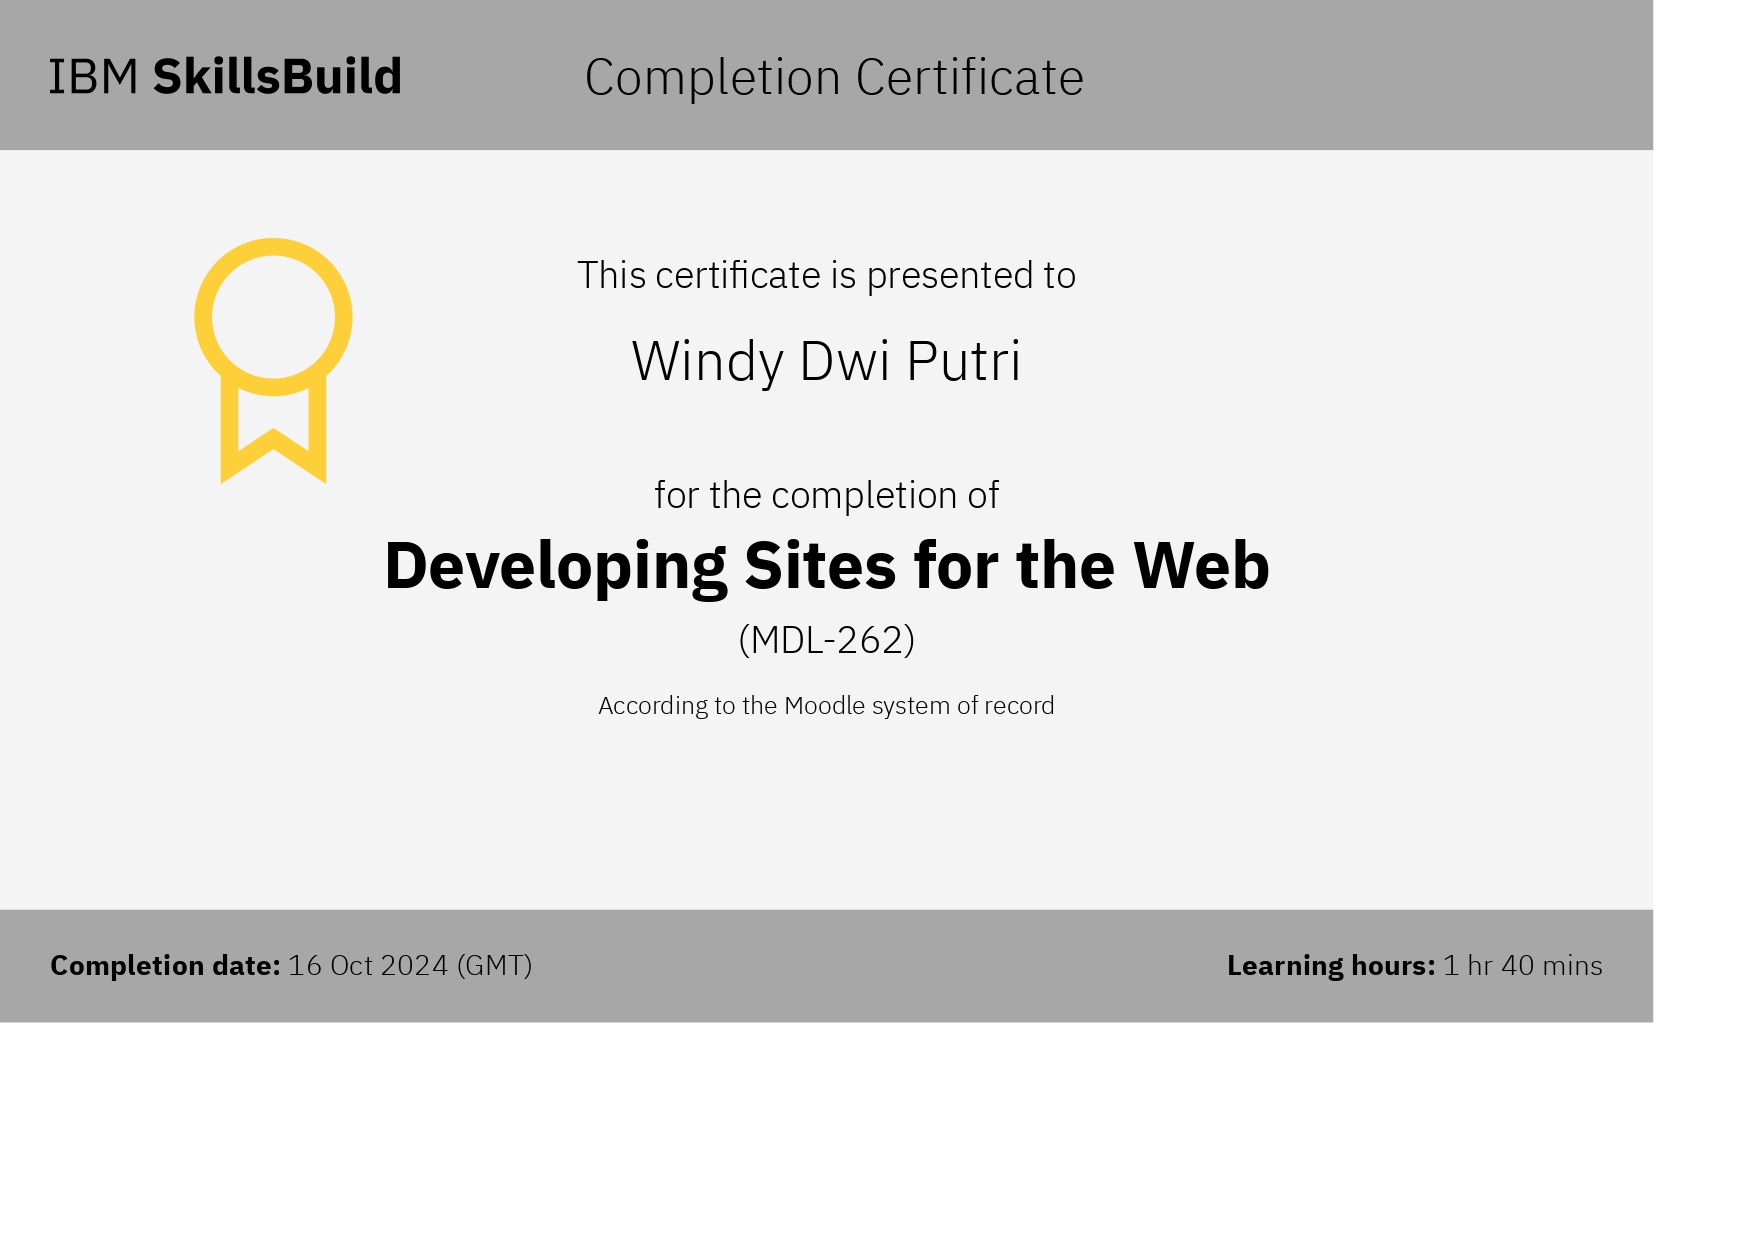Click the "IBM" text in the header
This screenshot has height=1240, width=1754.
(94, 77)
